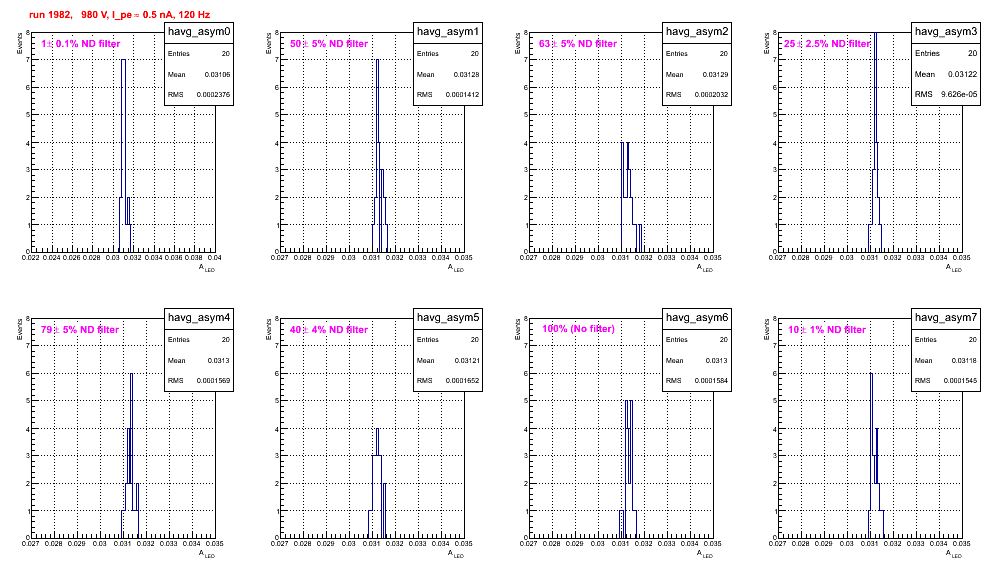The height and width of the screenshot is (572, 996).
Task: Select the havg_asym5 stats box title
Action: click(448, 318)
